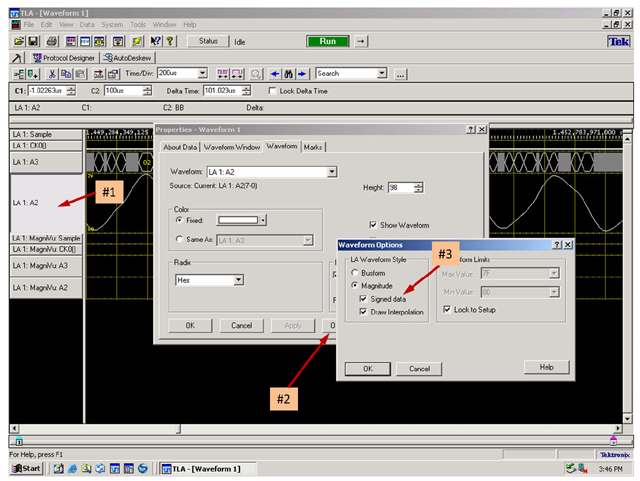This screenshot has height=481, width=640.
Task: Click the binoculars search icon
Action: click(288, 74)
